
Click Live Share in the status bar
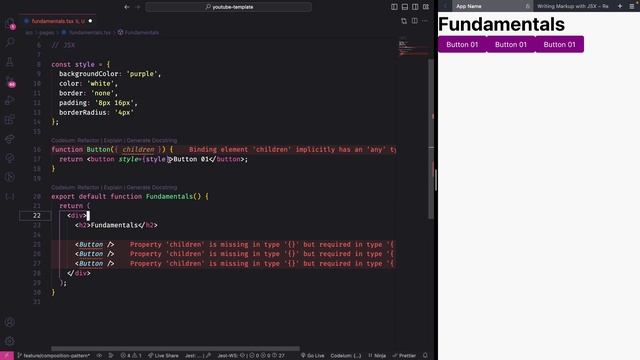(x=163, y=356)
